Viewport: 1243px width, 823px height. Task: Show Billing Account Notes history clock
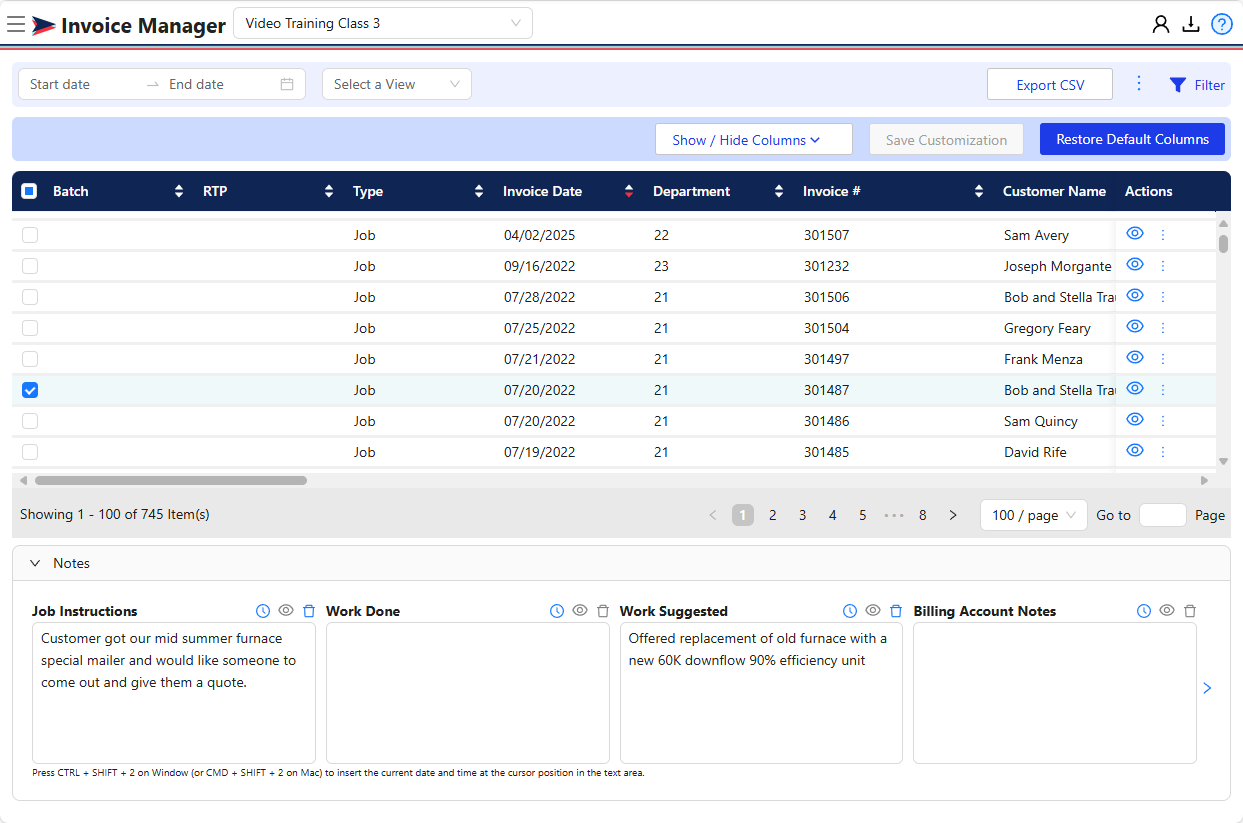click(1144, 611)
